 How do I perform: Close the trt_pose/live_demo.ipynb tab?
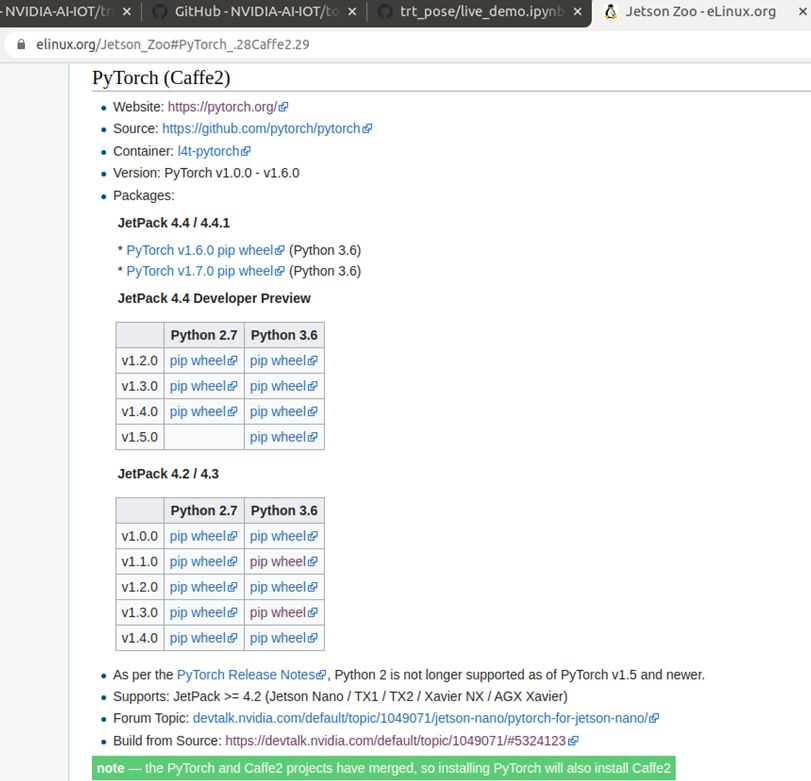(x=577, y=11)
